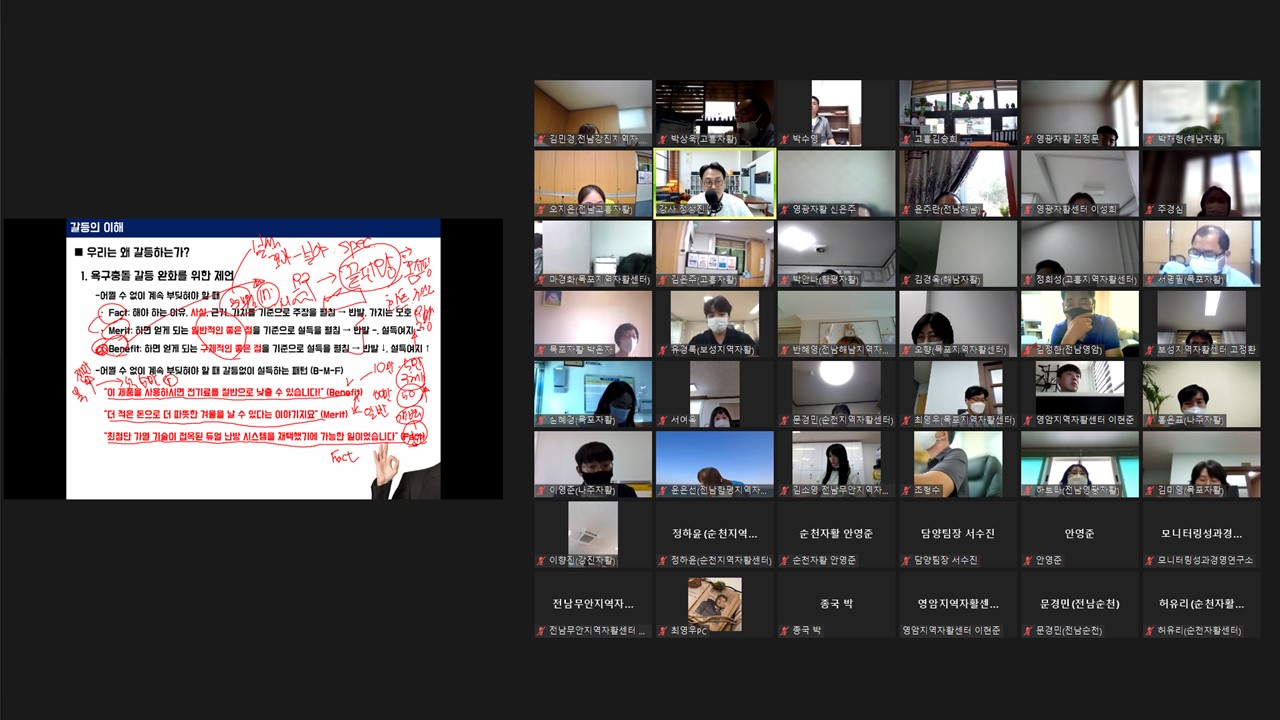Select the highlighted active speaker video tile
This screenshot has height=720, width=1280.
714,182
